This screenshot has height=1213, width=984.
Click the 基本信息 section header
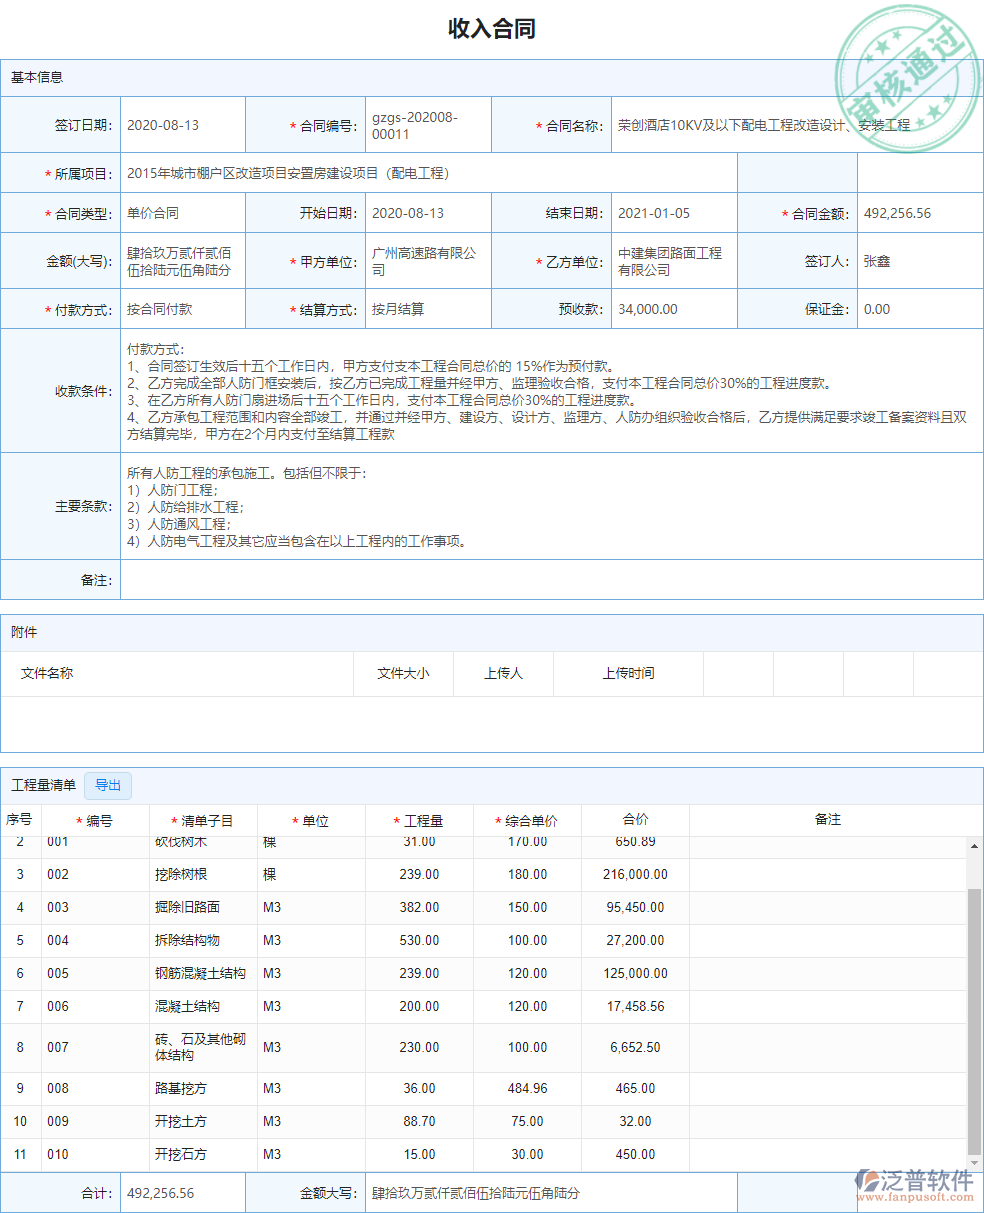click(37, 77)
